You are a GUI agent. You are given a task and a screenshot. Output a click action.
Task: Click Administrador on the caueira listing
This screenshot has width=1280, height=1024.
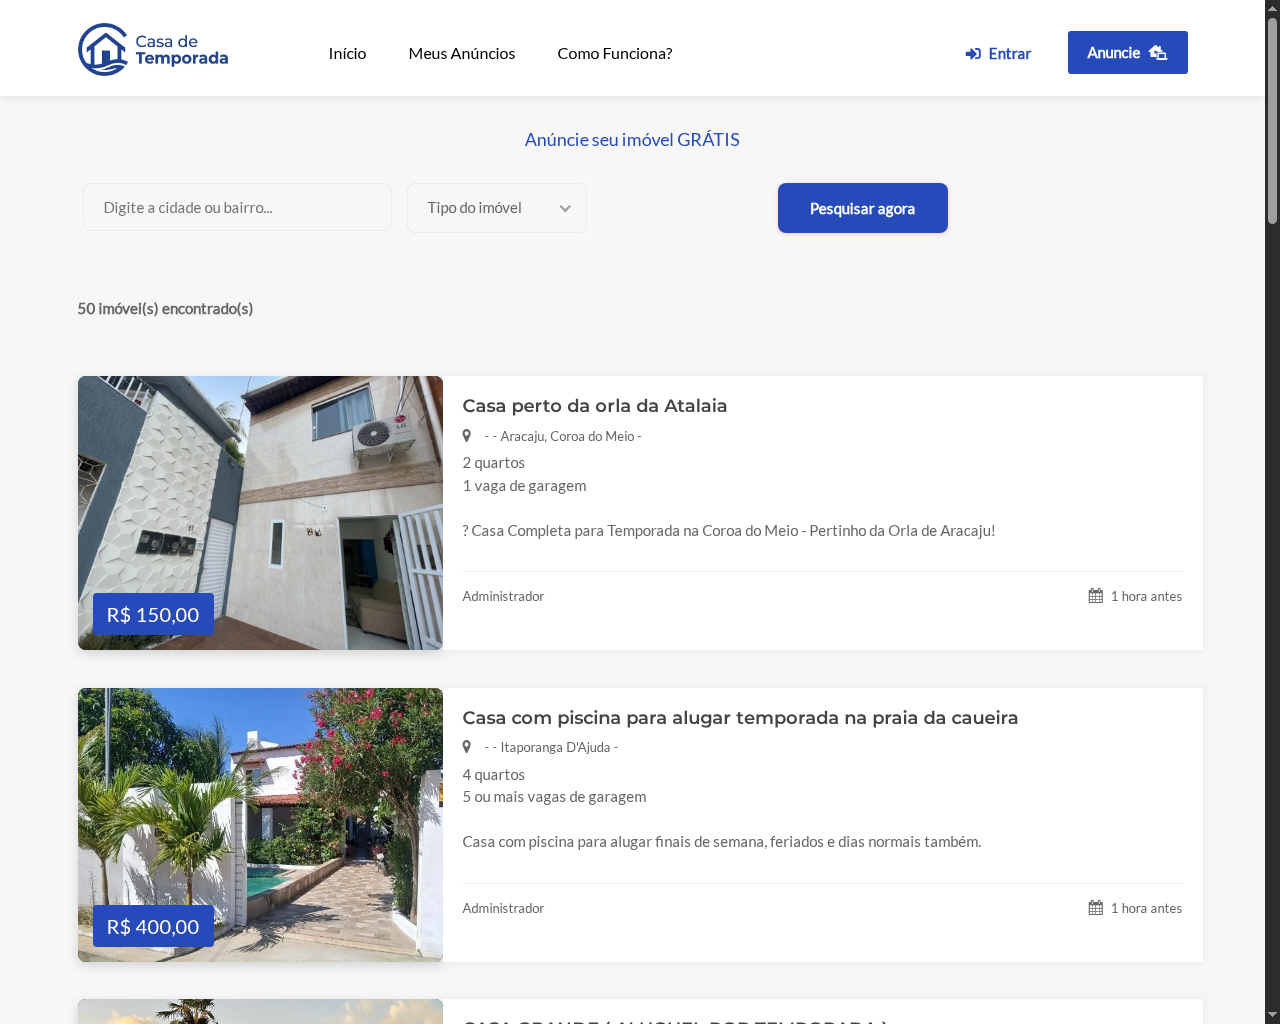click(x=503, y=908)
